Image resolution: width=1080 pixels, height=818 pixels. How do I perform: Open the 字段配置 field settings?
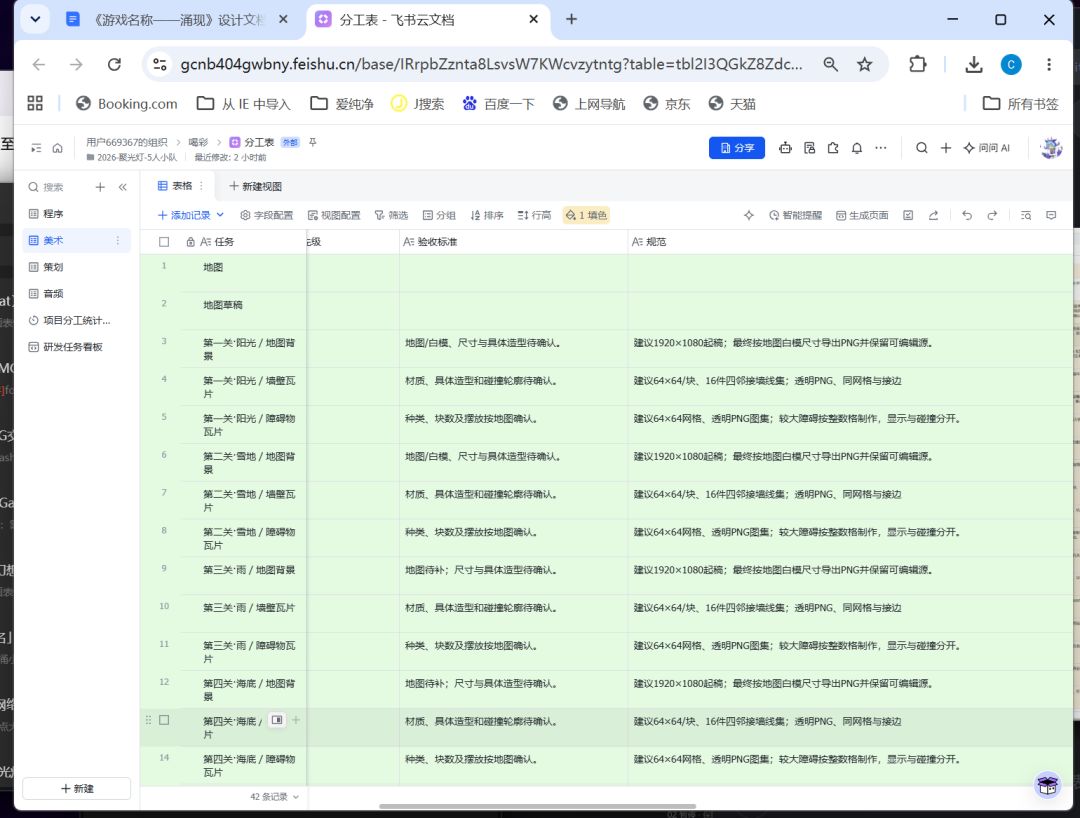click(267, 216)
